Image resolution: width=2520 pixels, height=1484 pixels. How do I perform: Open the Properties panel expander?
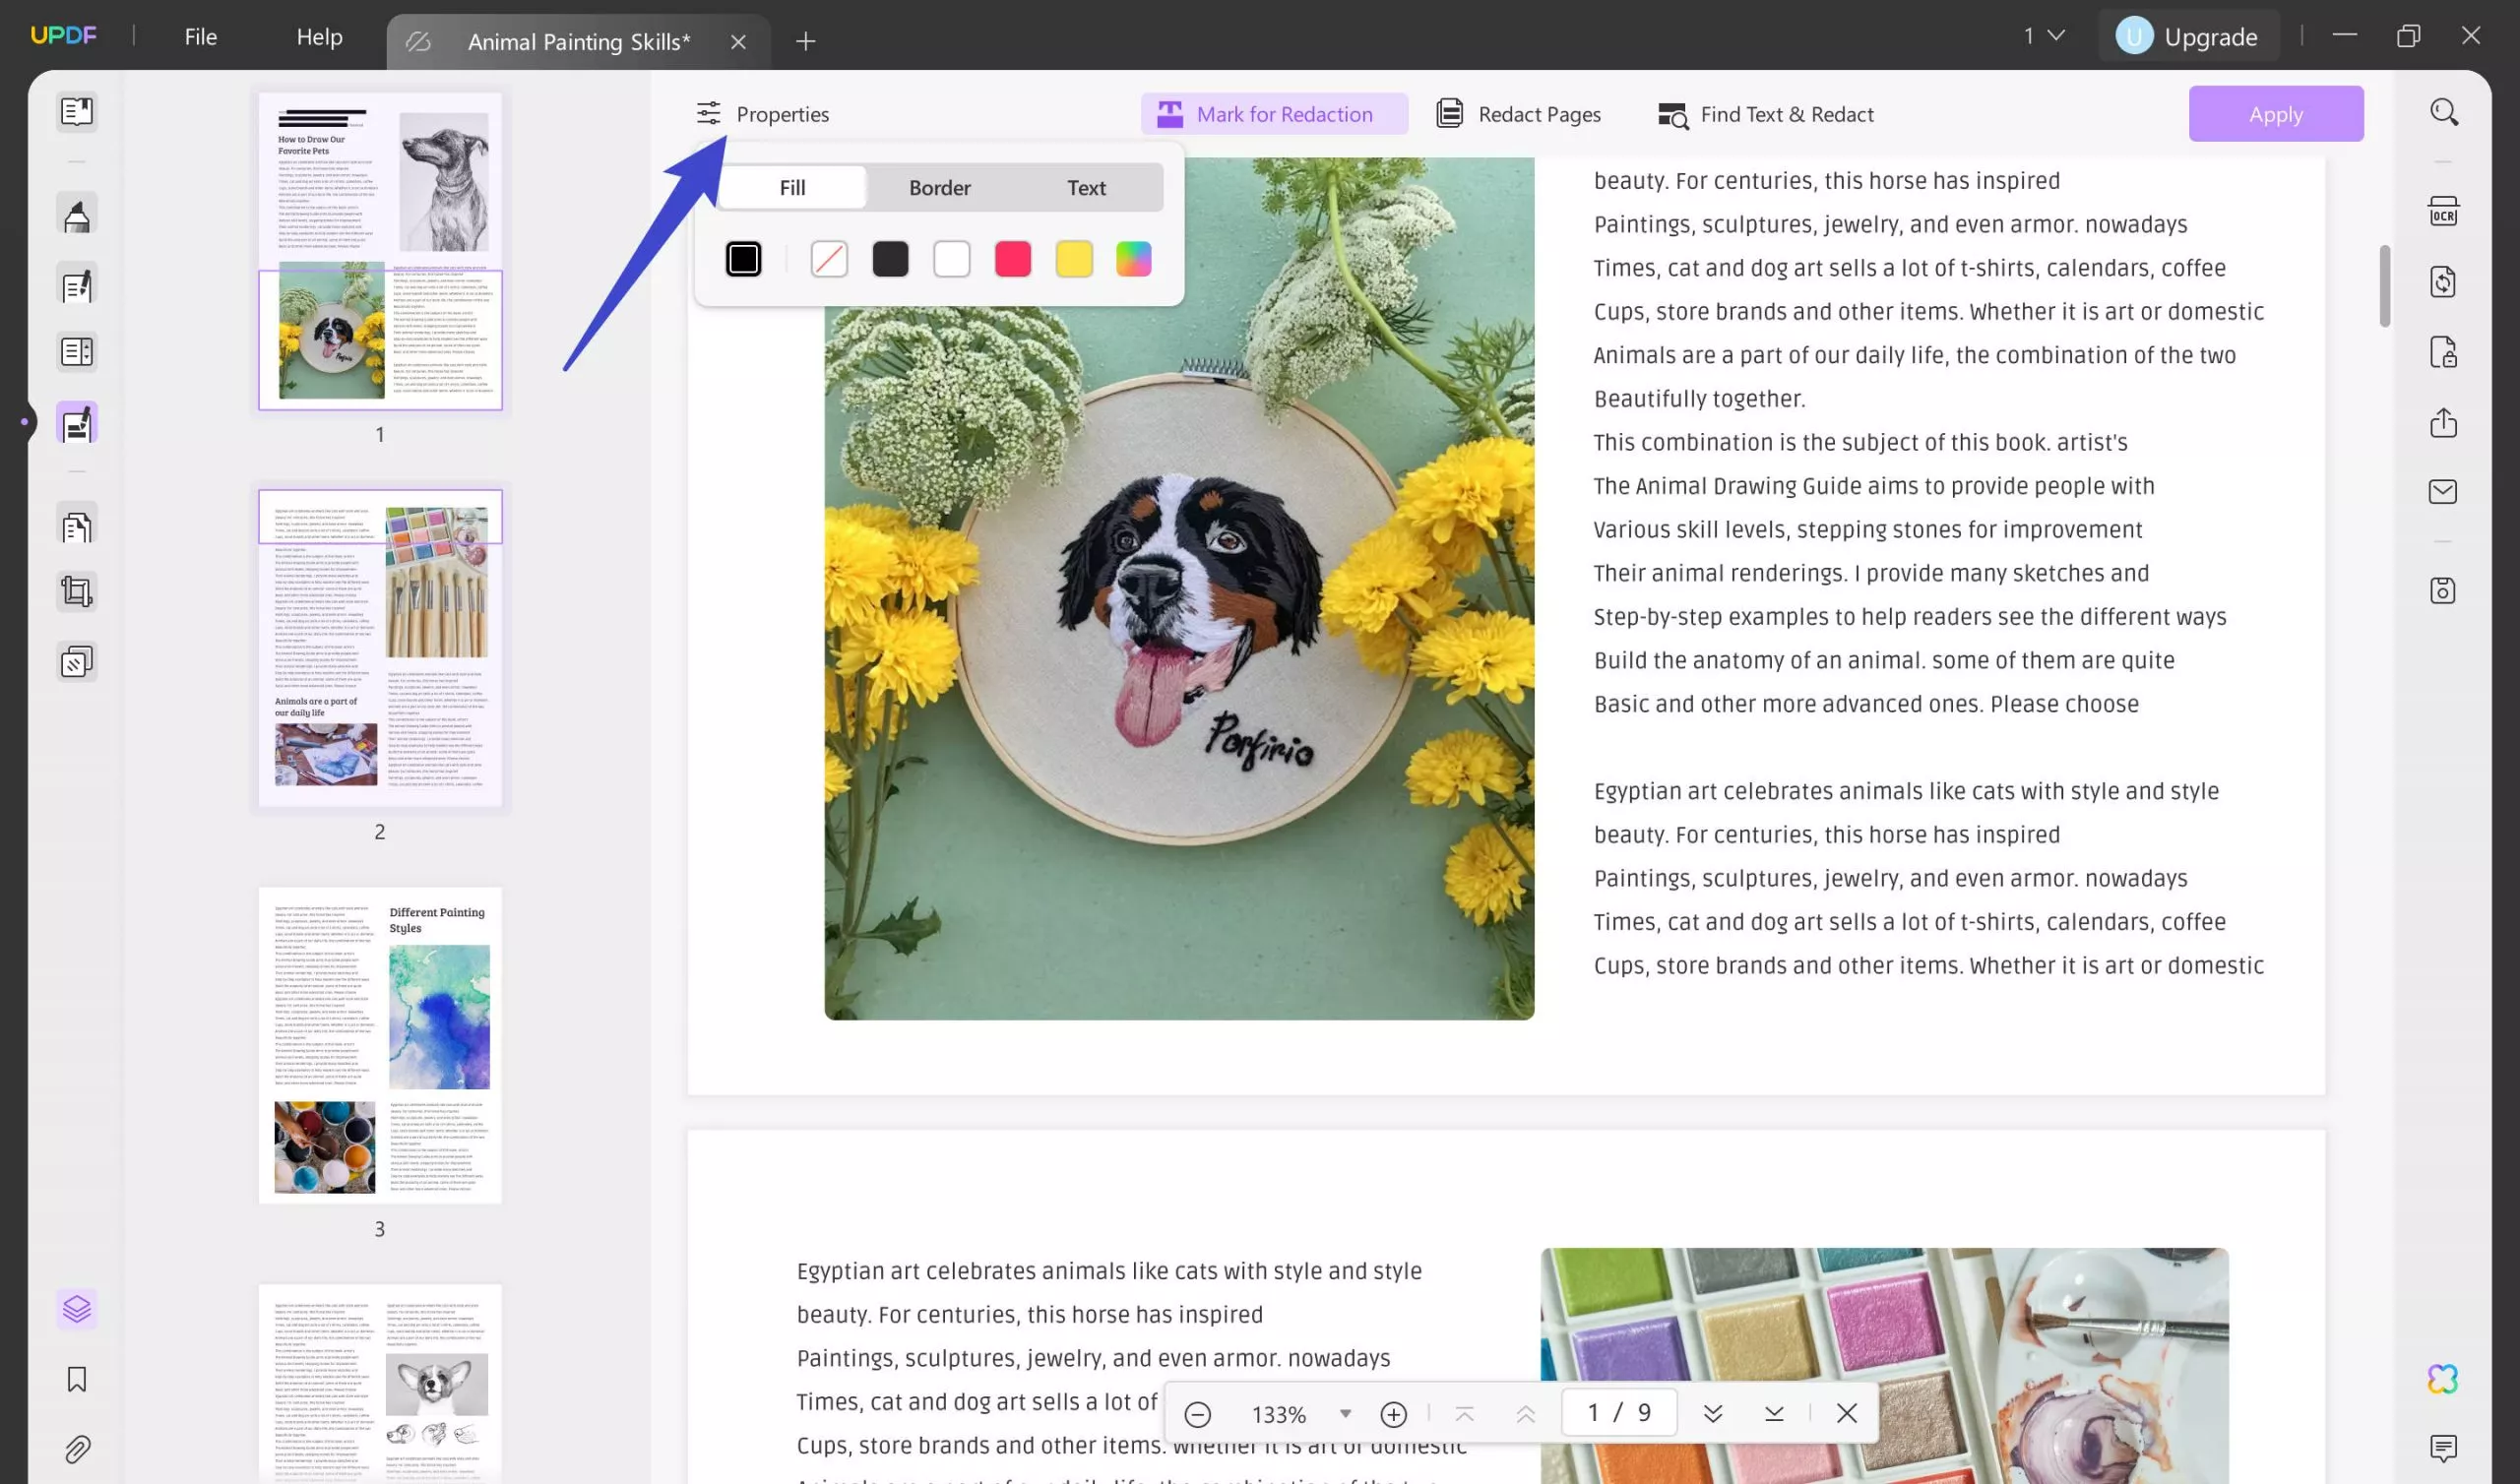763,114
